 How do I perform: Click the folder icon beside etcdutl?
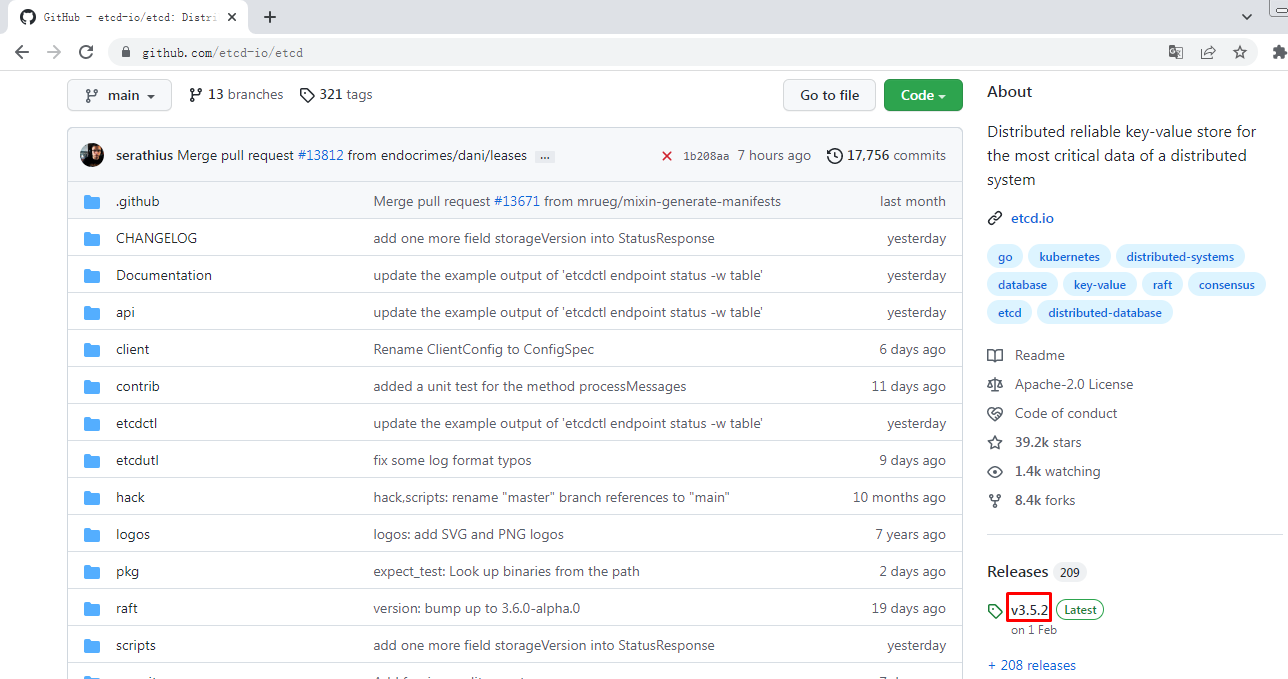(93, 461)
